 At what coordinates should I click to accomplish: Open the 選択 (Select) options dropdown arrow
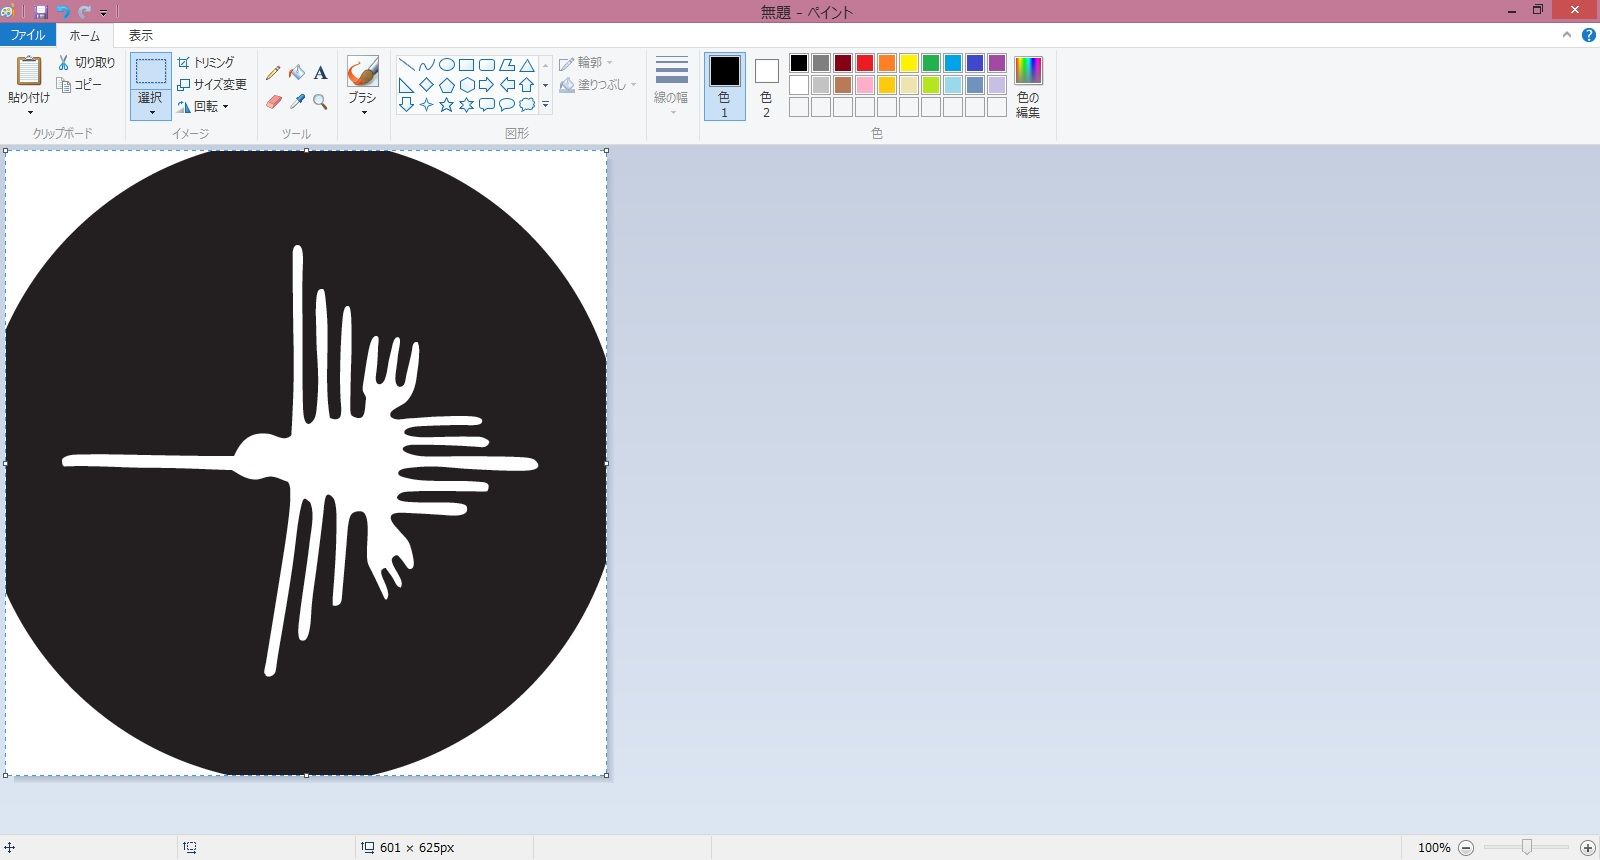tap(151, 111)
